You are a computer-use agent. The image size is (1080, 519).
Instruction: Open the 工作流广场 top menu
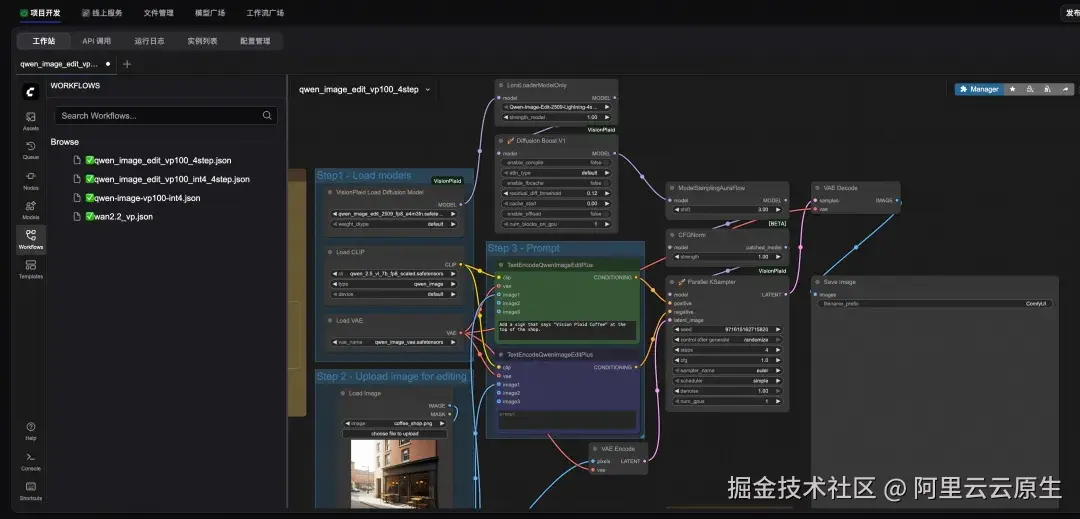click(265, 13)
